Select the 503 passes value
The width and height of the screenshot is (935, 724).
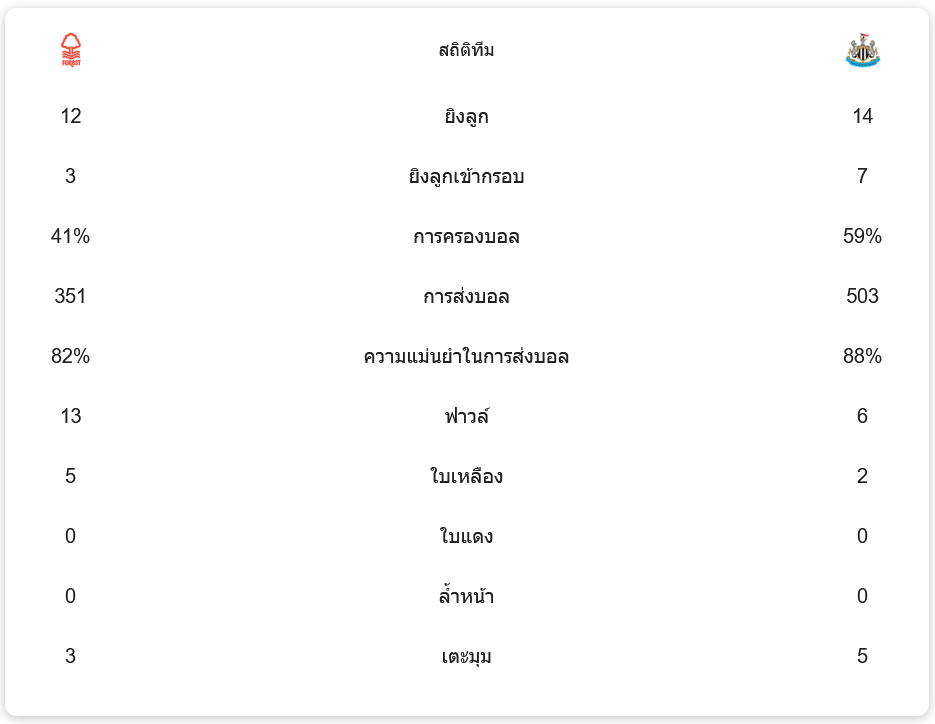[x=862, y=297]
